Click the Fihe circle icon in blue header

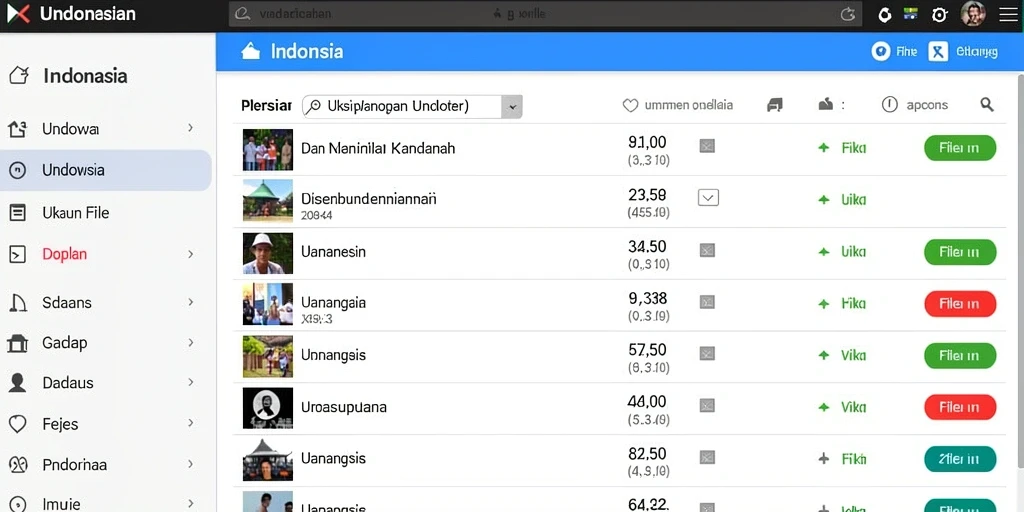tap(881, 52)
